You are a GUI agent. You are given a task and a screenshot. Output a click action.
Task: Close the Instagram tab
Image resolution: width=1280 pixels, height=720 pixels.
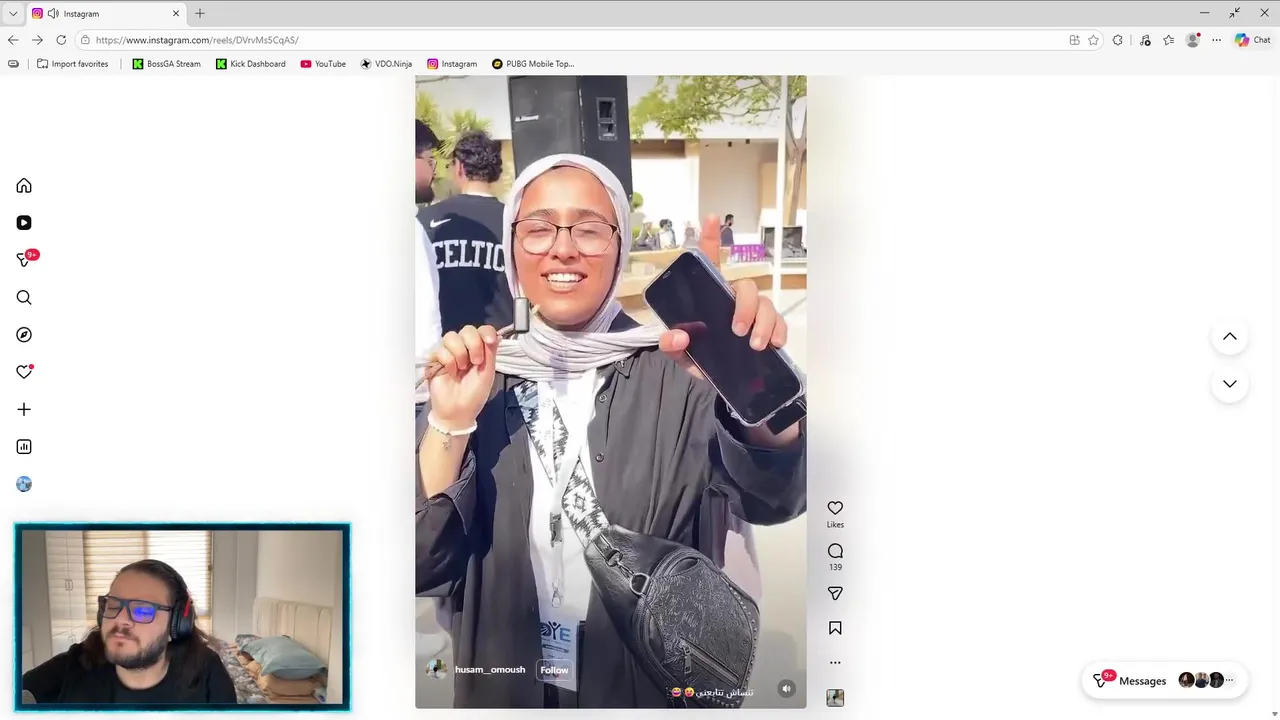pyautogui.click(x=176, y=14)
